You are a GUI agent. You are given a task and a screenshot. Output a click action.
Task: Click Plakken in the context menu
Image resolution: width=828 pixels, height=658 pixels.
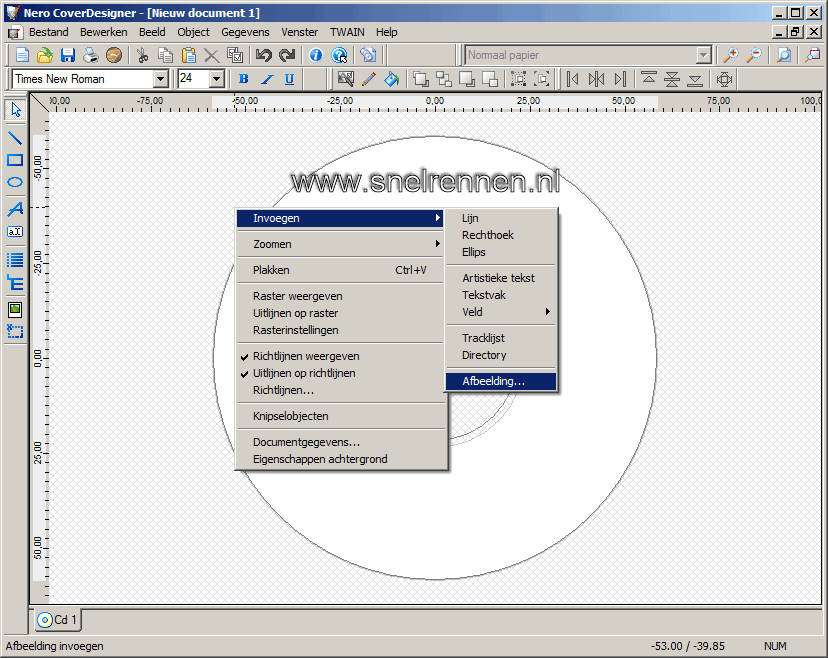pos(341,270)
